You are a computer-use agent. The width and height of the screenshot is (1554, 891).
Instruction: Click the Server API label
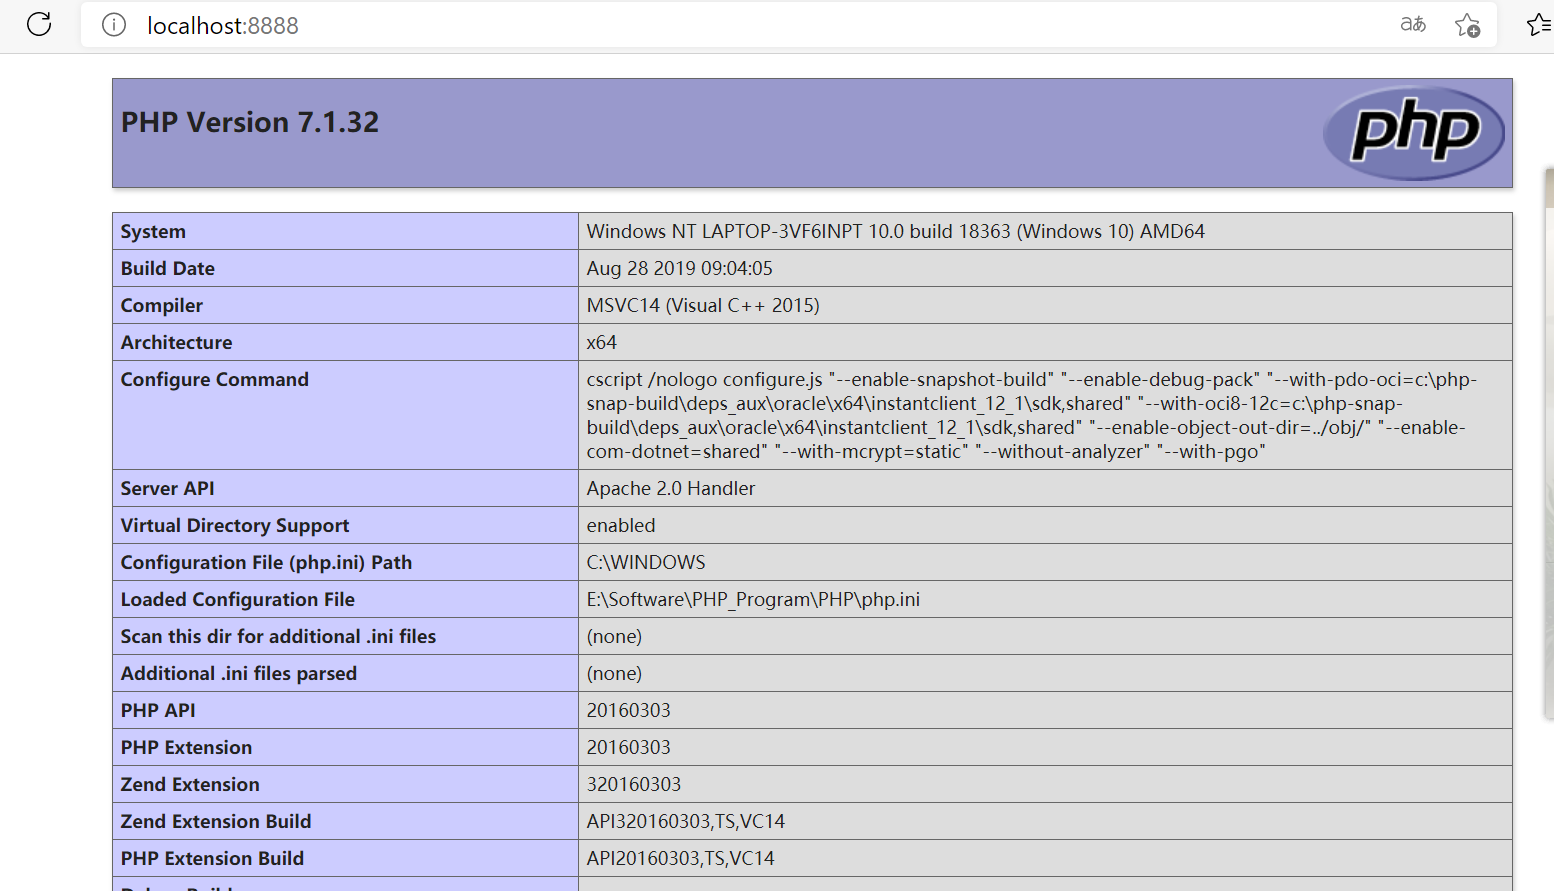[x=167, y=488]
